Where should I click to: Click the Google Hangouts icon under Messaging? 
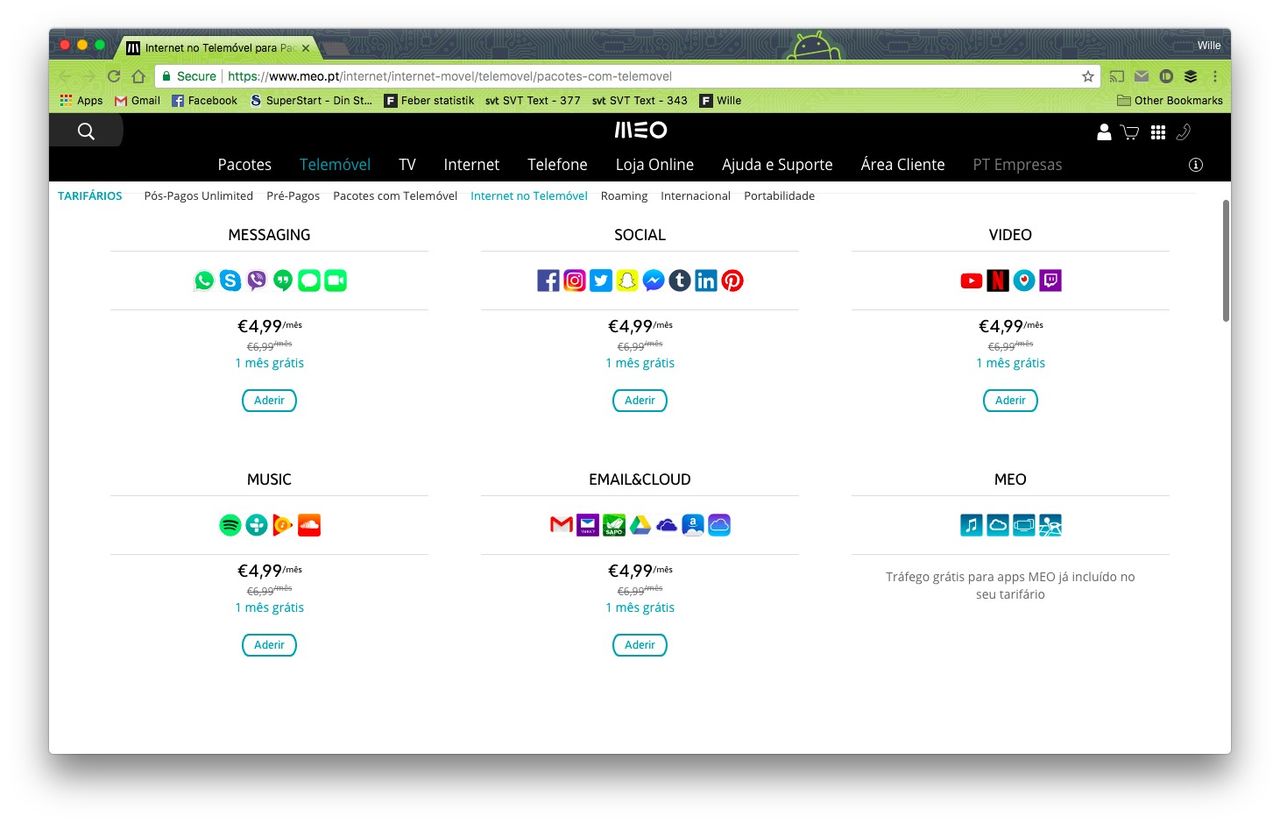(283, 281)
